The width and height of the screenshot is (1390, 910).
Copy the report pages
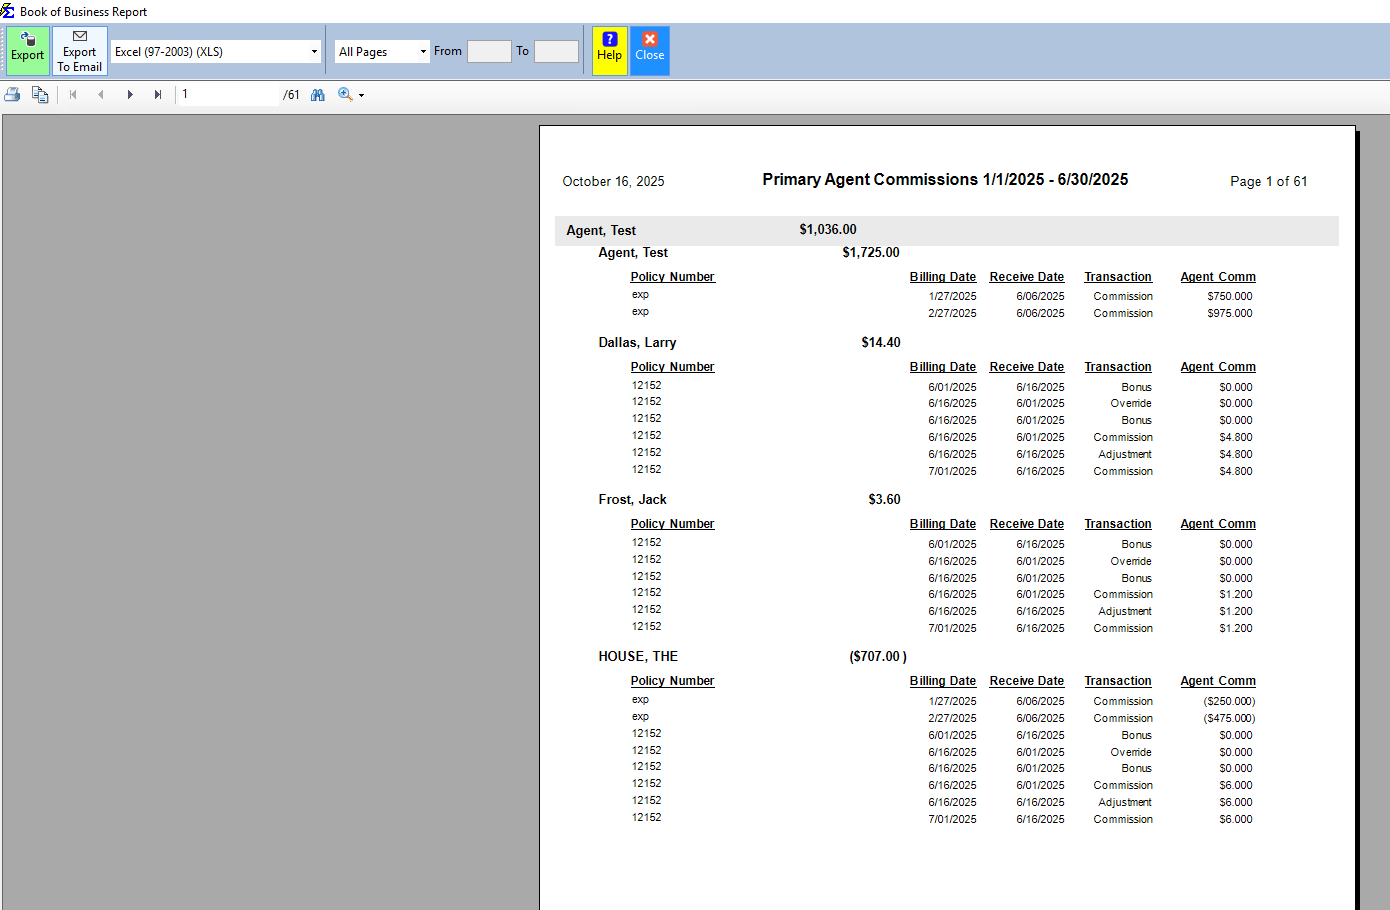(40, 94)
